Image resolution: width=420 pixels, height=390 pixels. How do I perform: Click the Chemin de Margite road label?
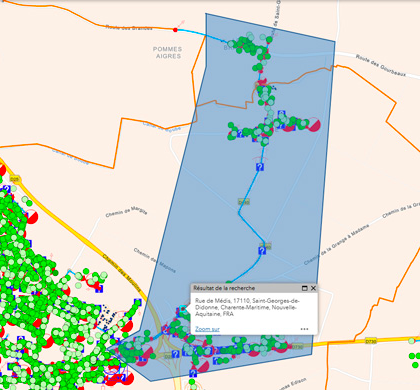126,212
